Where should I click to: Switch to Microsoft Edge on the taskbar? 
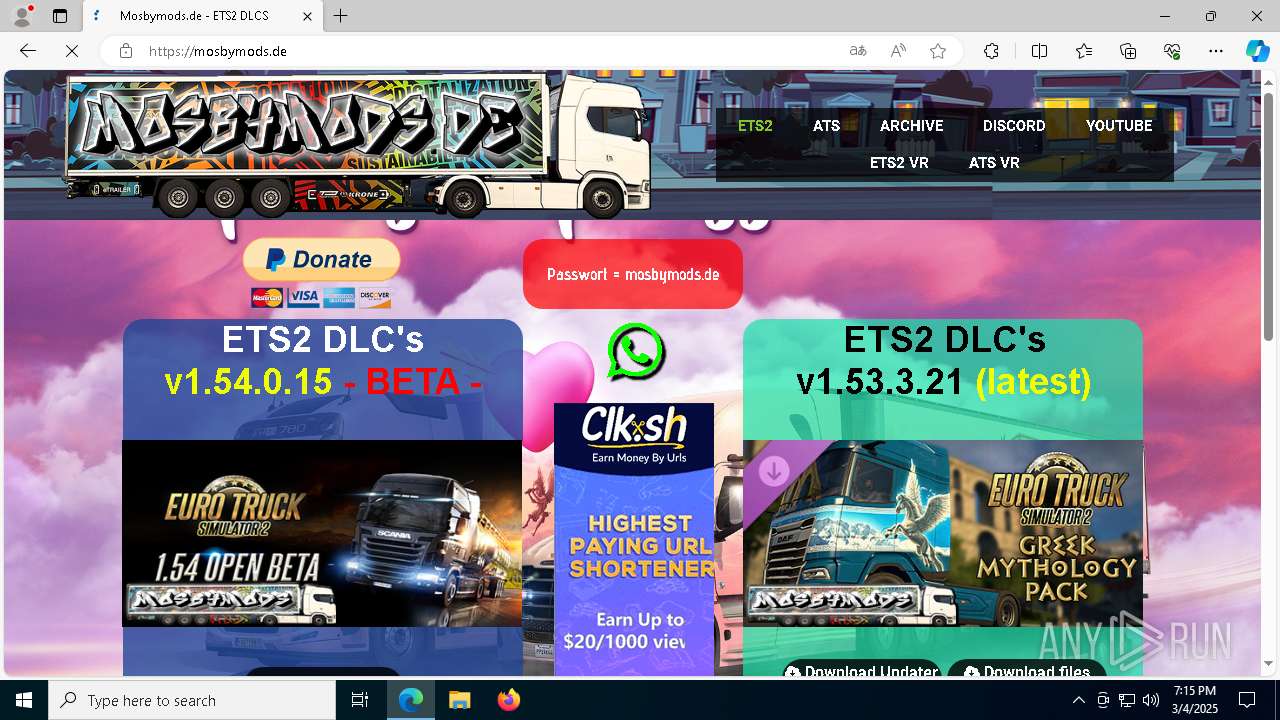click(411, 700)
